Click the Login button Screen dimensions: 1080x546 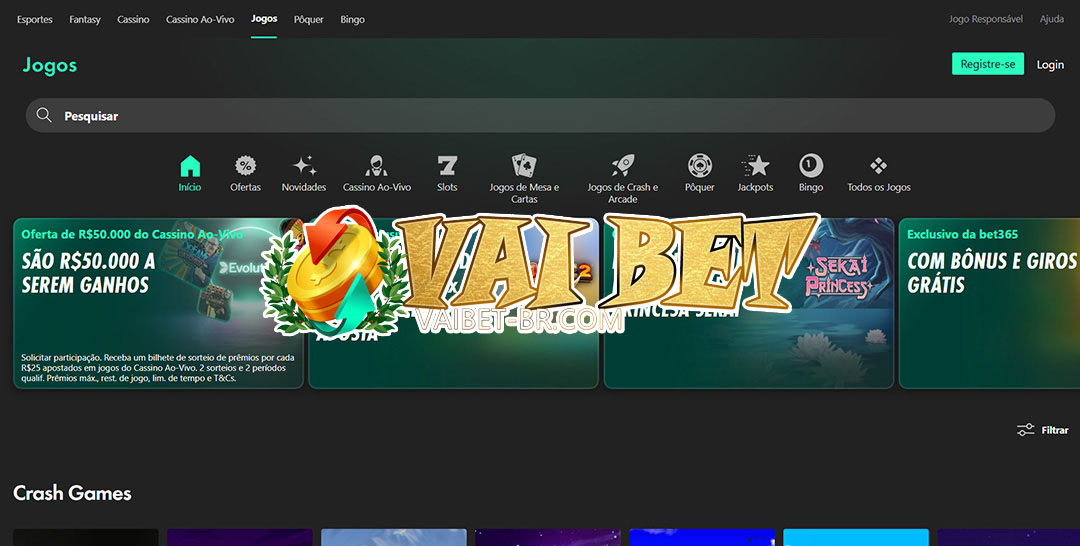coord(1050,65)
